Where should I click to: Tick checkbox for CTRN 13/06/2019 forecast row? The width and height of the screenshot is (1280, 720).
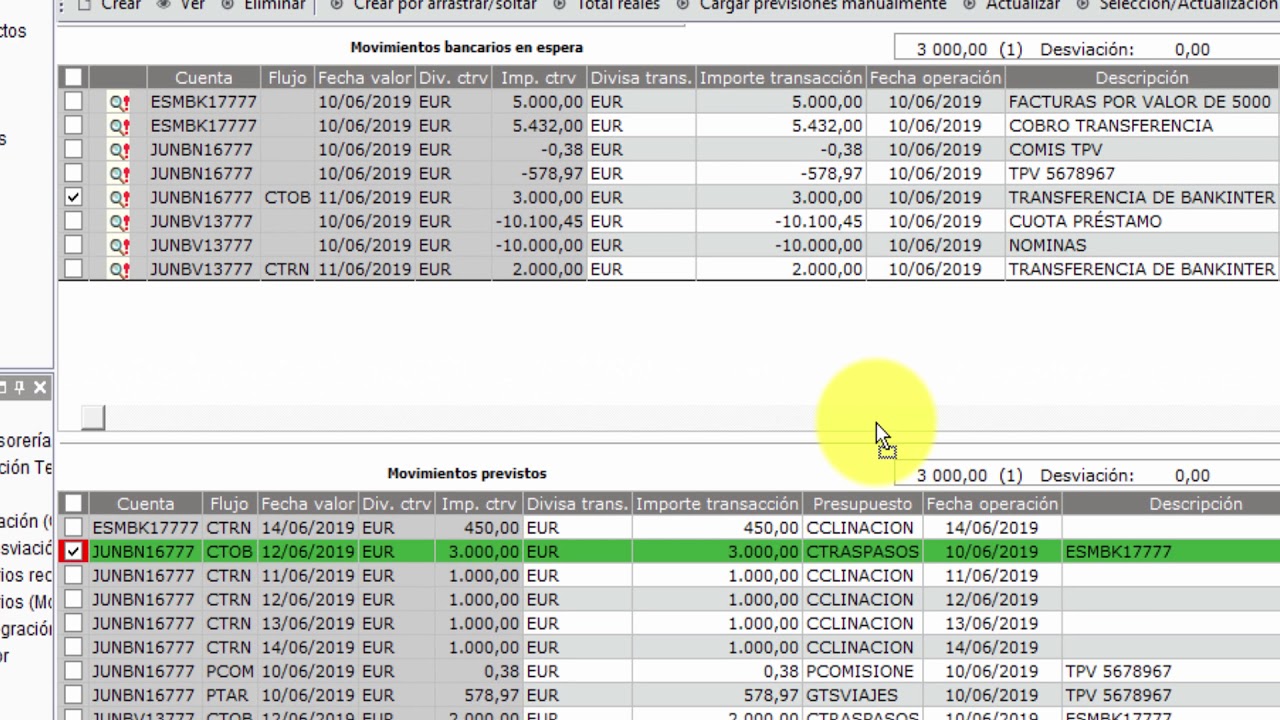tap(73, 623)
